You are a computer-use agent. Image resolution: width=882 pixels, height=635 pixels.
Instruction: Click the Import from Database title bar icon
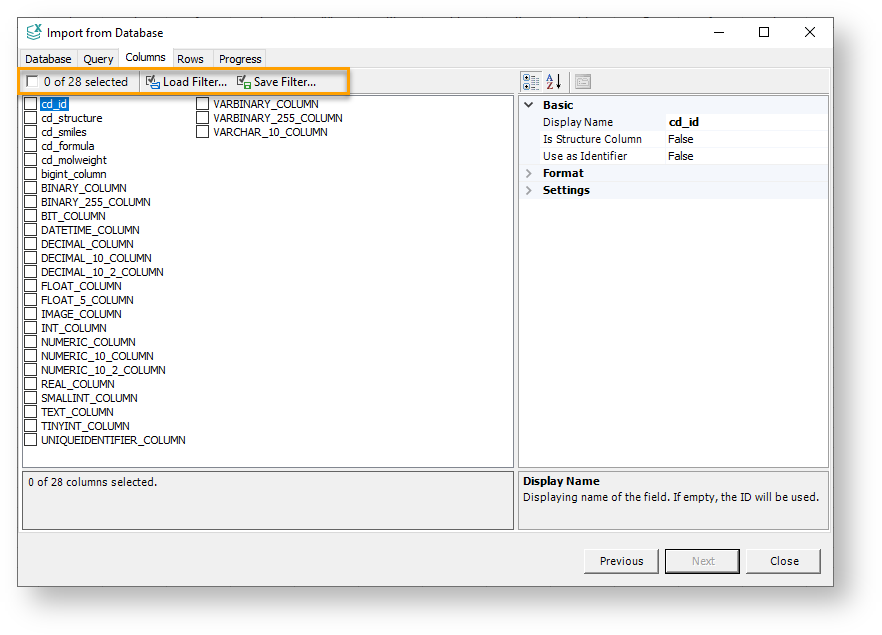pyautogui.click(x=34, y=32)
